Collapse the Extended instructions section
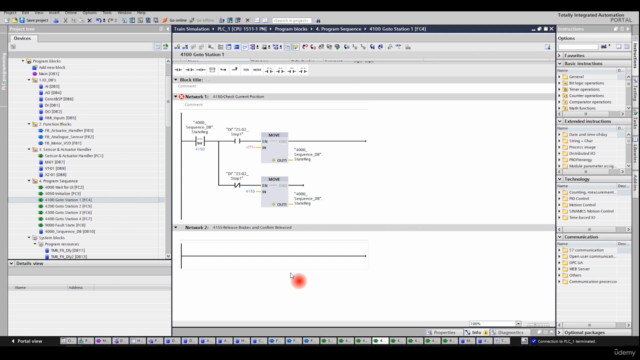This screenshot has height=360, width=640. click(560, 122)
